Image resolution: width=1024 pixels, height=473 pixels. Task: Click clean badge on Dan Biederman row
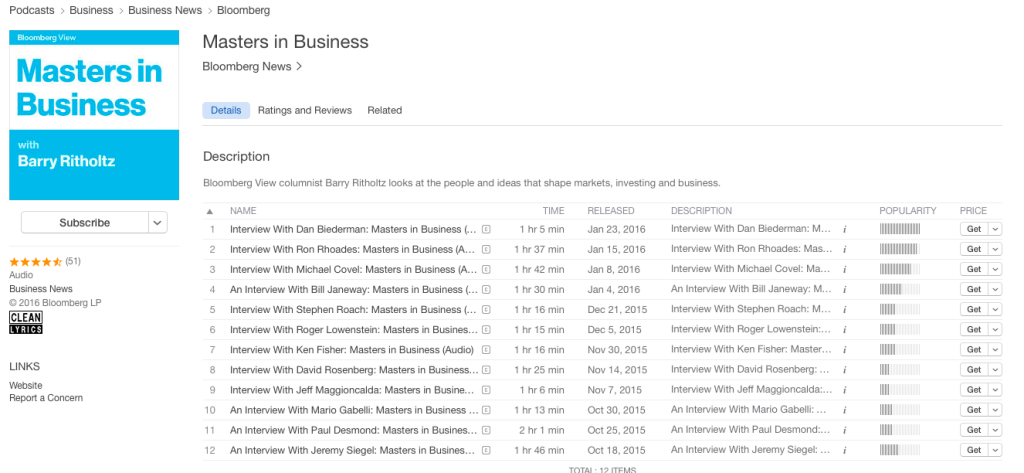click(x=487, y=229)
